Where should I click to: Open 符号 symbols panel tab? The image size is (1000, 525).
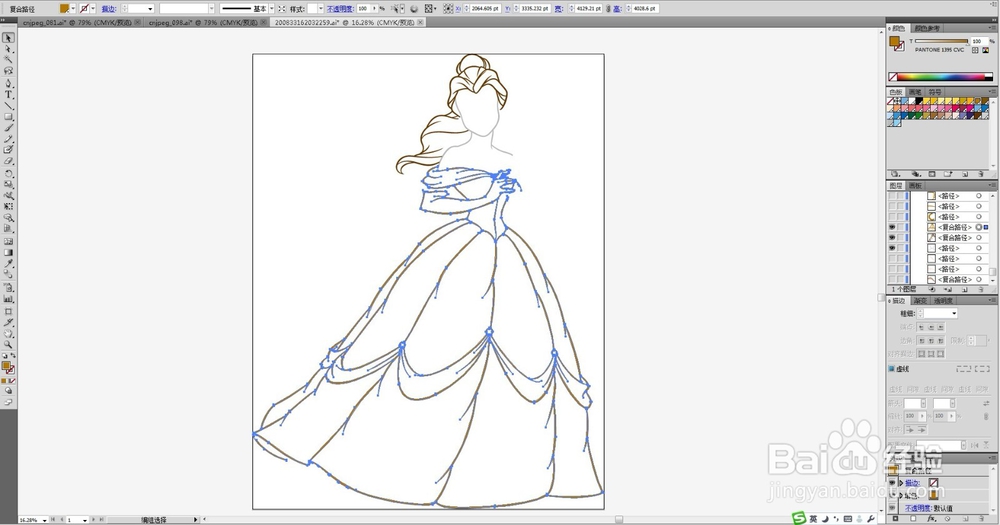[x=934, y=92]
